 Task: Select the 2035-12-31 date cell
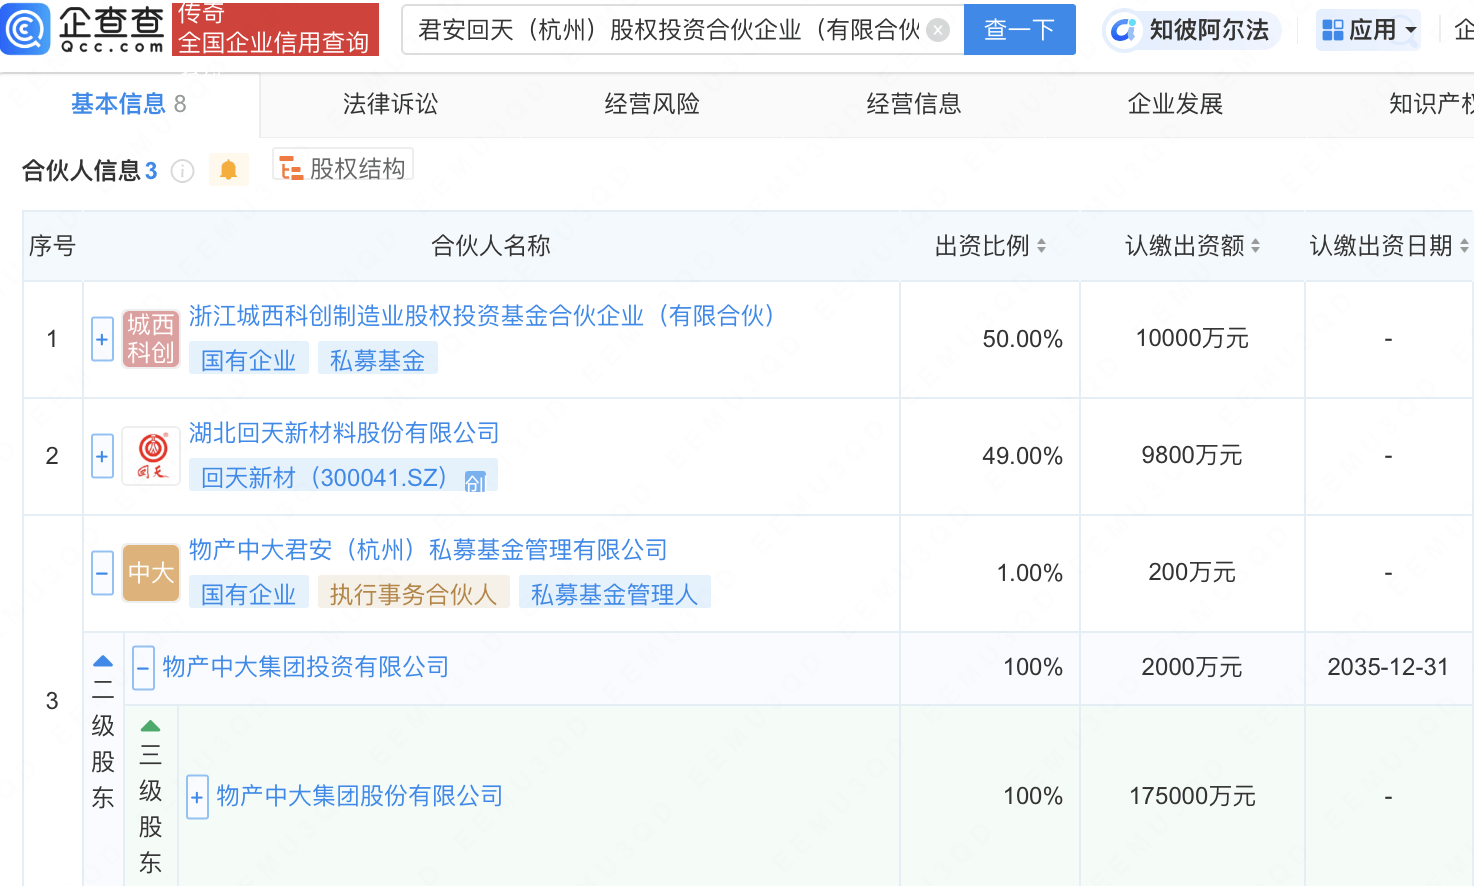pyautogui.click(x=1388, y=667)
